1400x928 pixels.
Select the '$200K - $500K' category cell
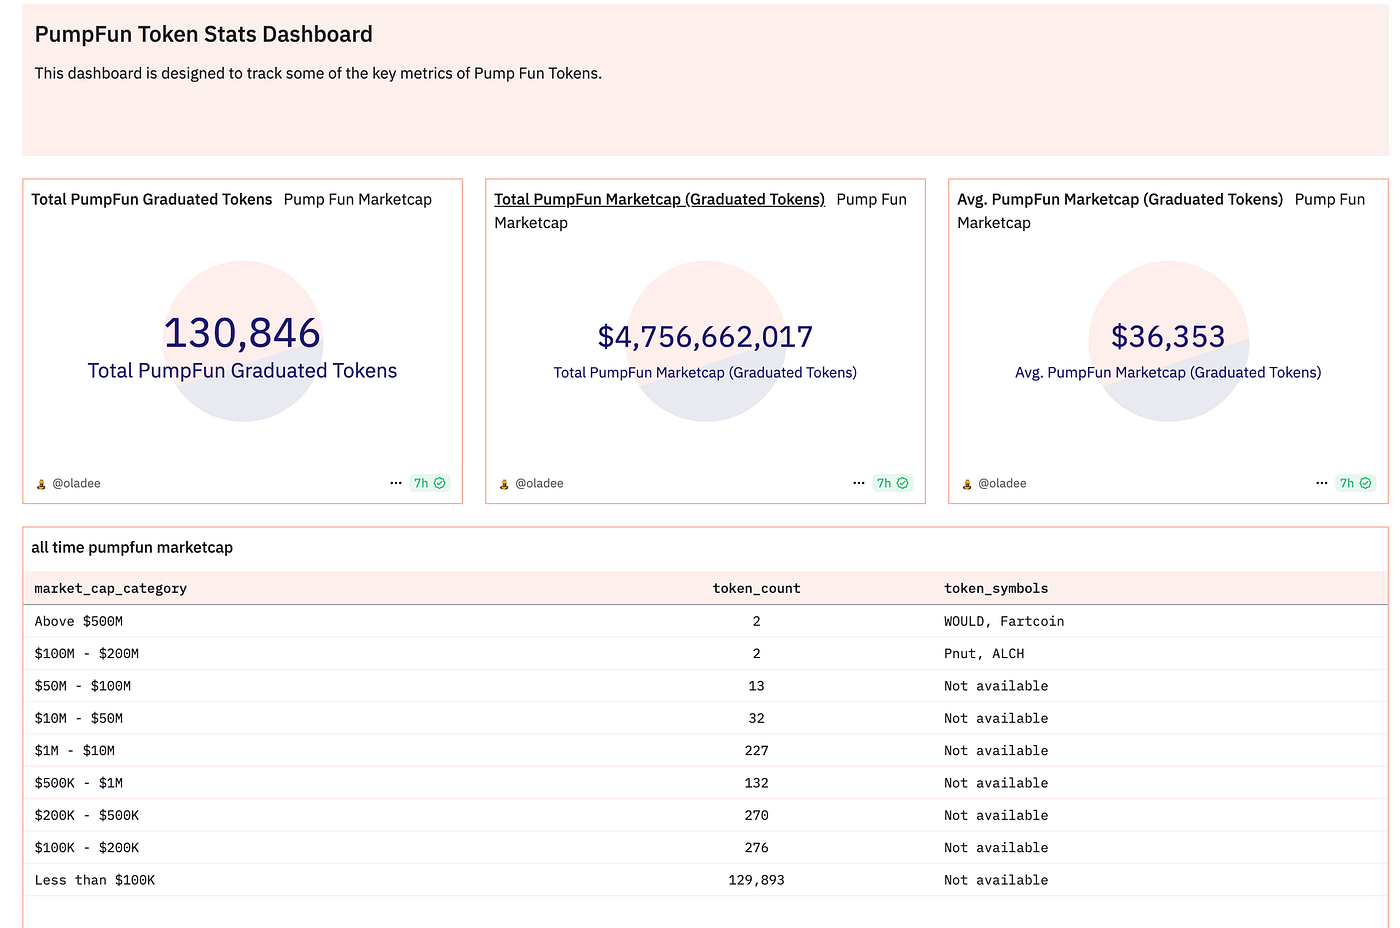pos(87,815)
